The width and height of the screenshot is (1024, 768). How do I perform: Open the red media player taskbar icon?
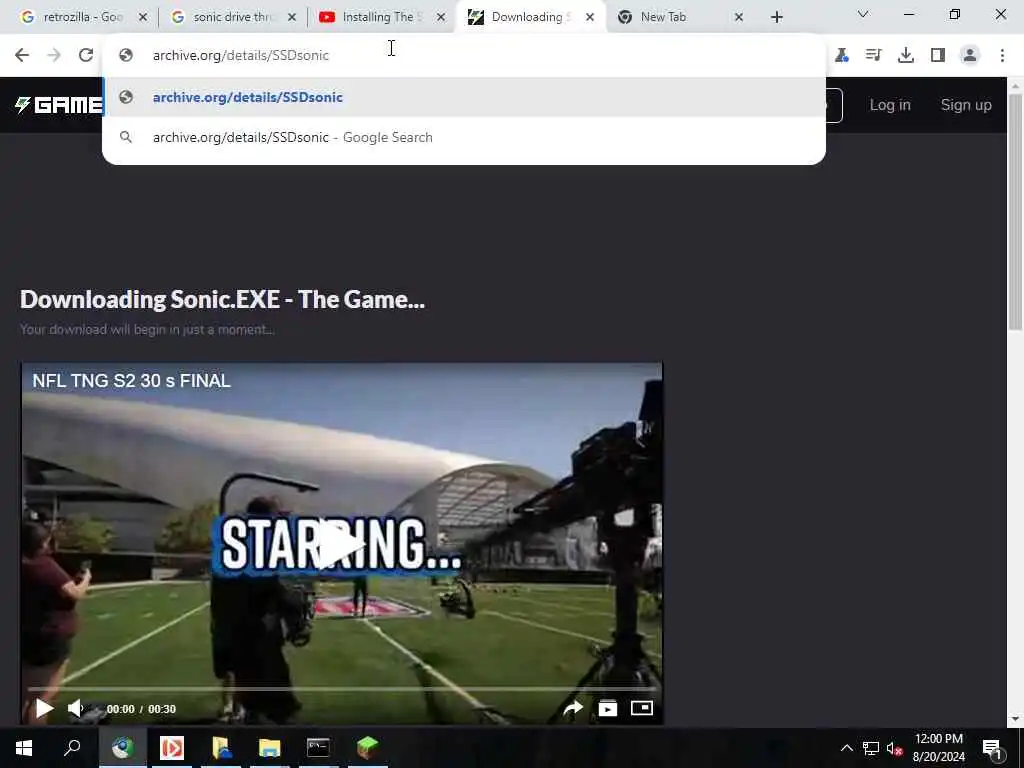tap(172, 748)
